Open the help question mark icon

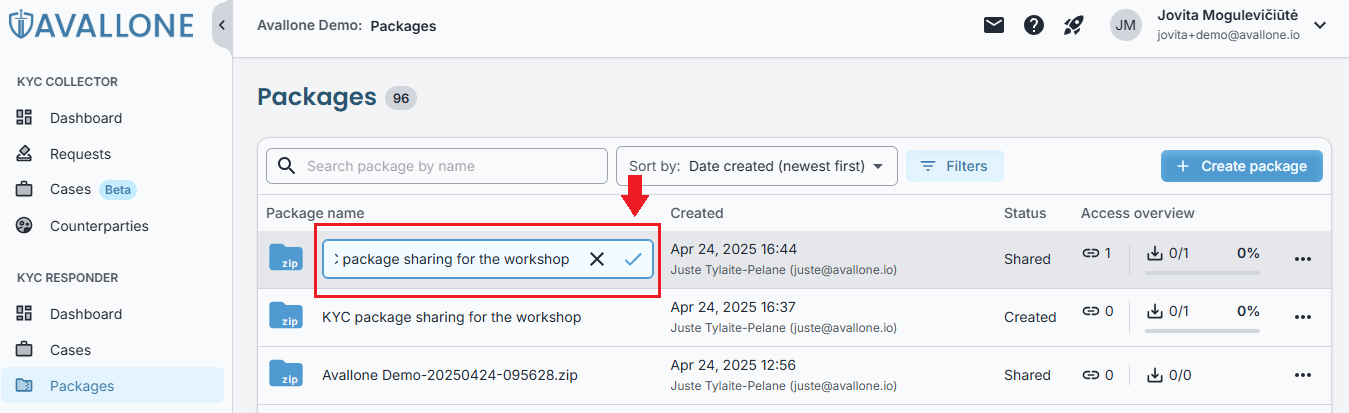pyautogui.click(x=1034, y=25)
